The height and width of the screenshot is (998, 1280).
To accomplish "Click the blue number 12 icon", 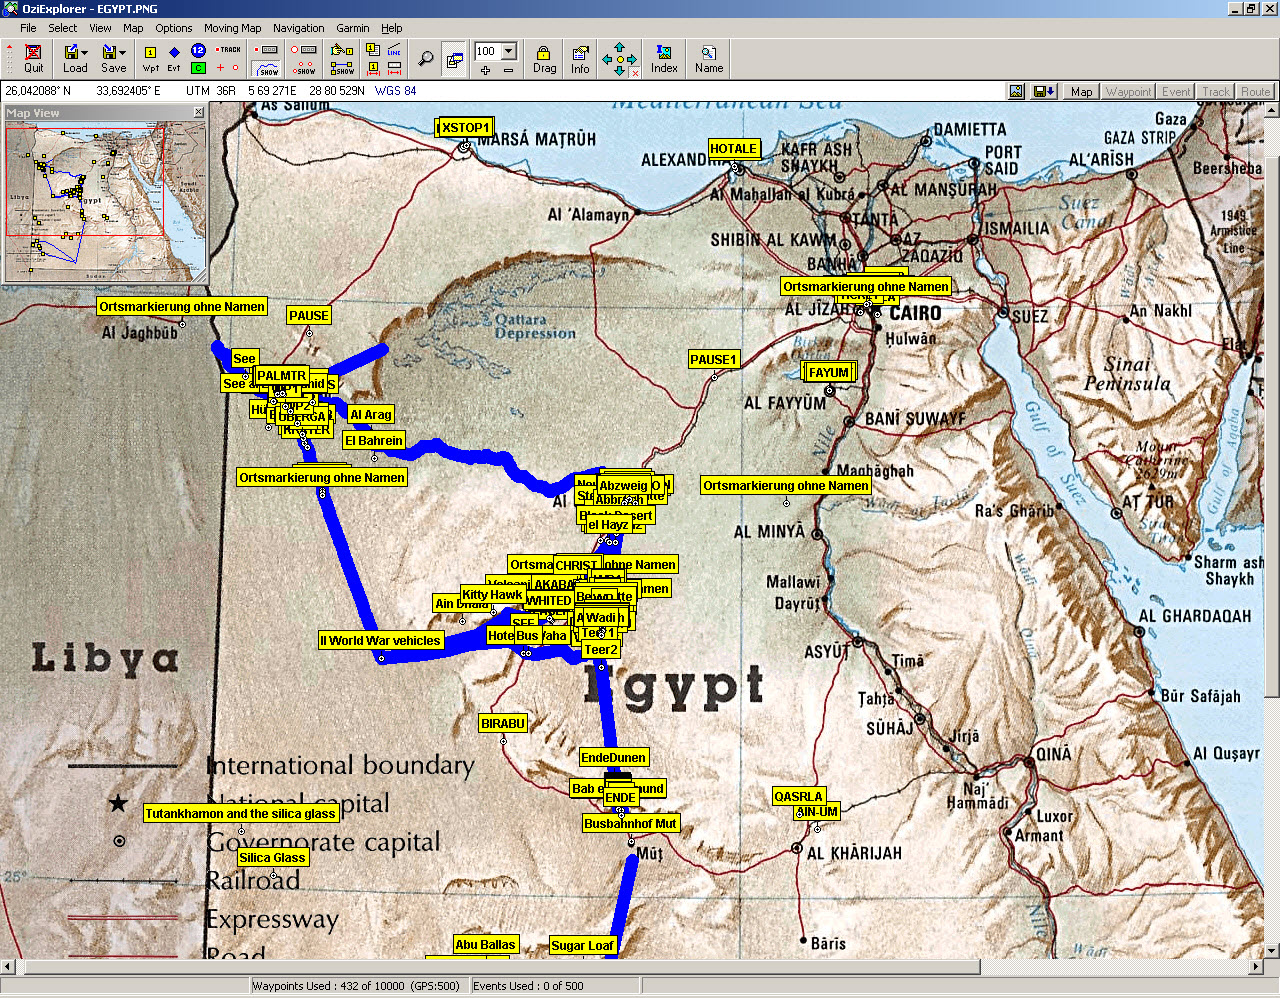I will point(198,50).
